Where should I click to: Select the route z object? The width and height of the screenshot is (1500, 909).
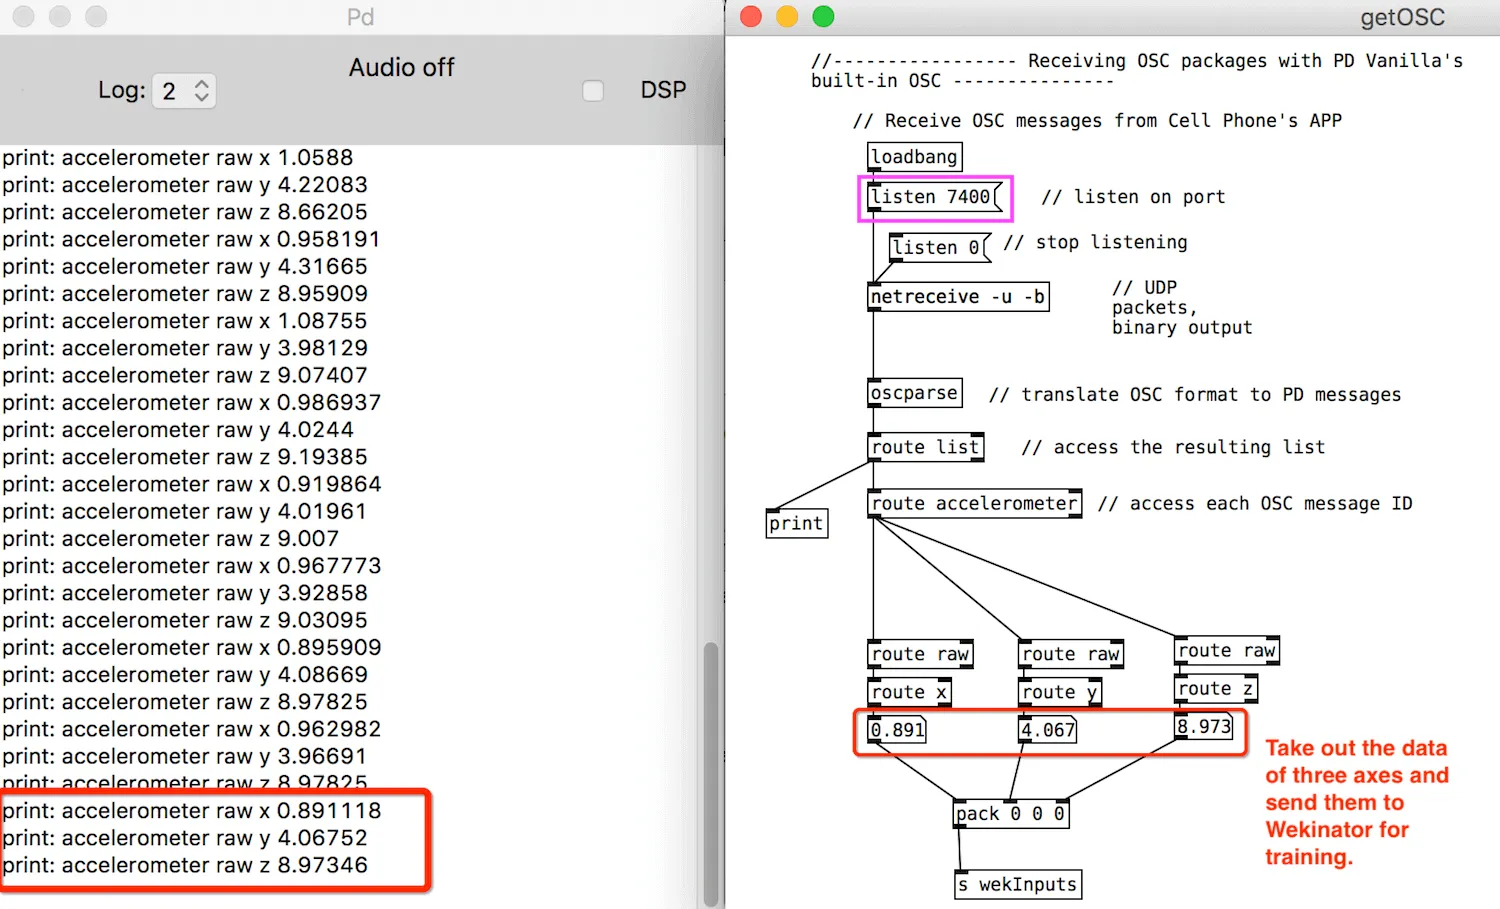click(x=1215, y=688)
